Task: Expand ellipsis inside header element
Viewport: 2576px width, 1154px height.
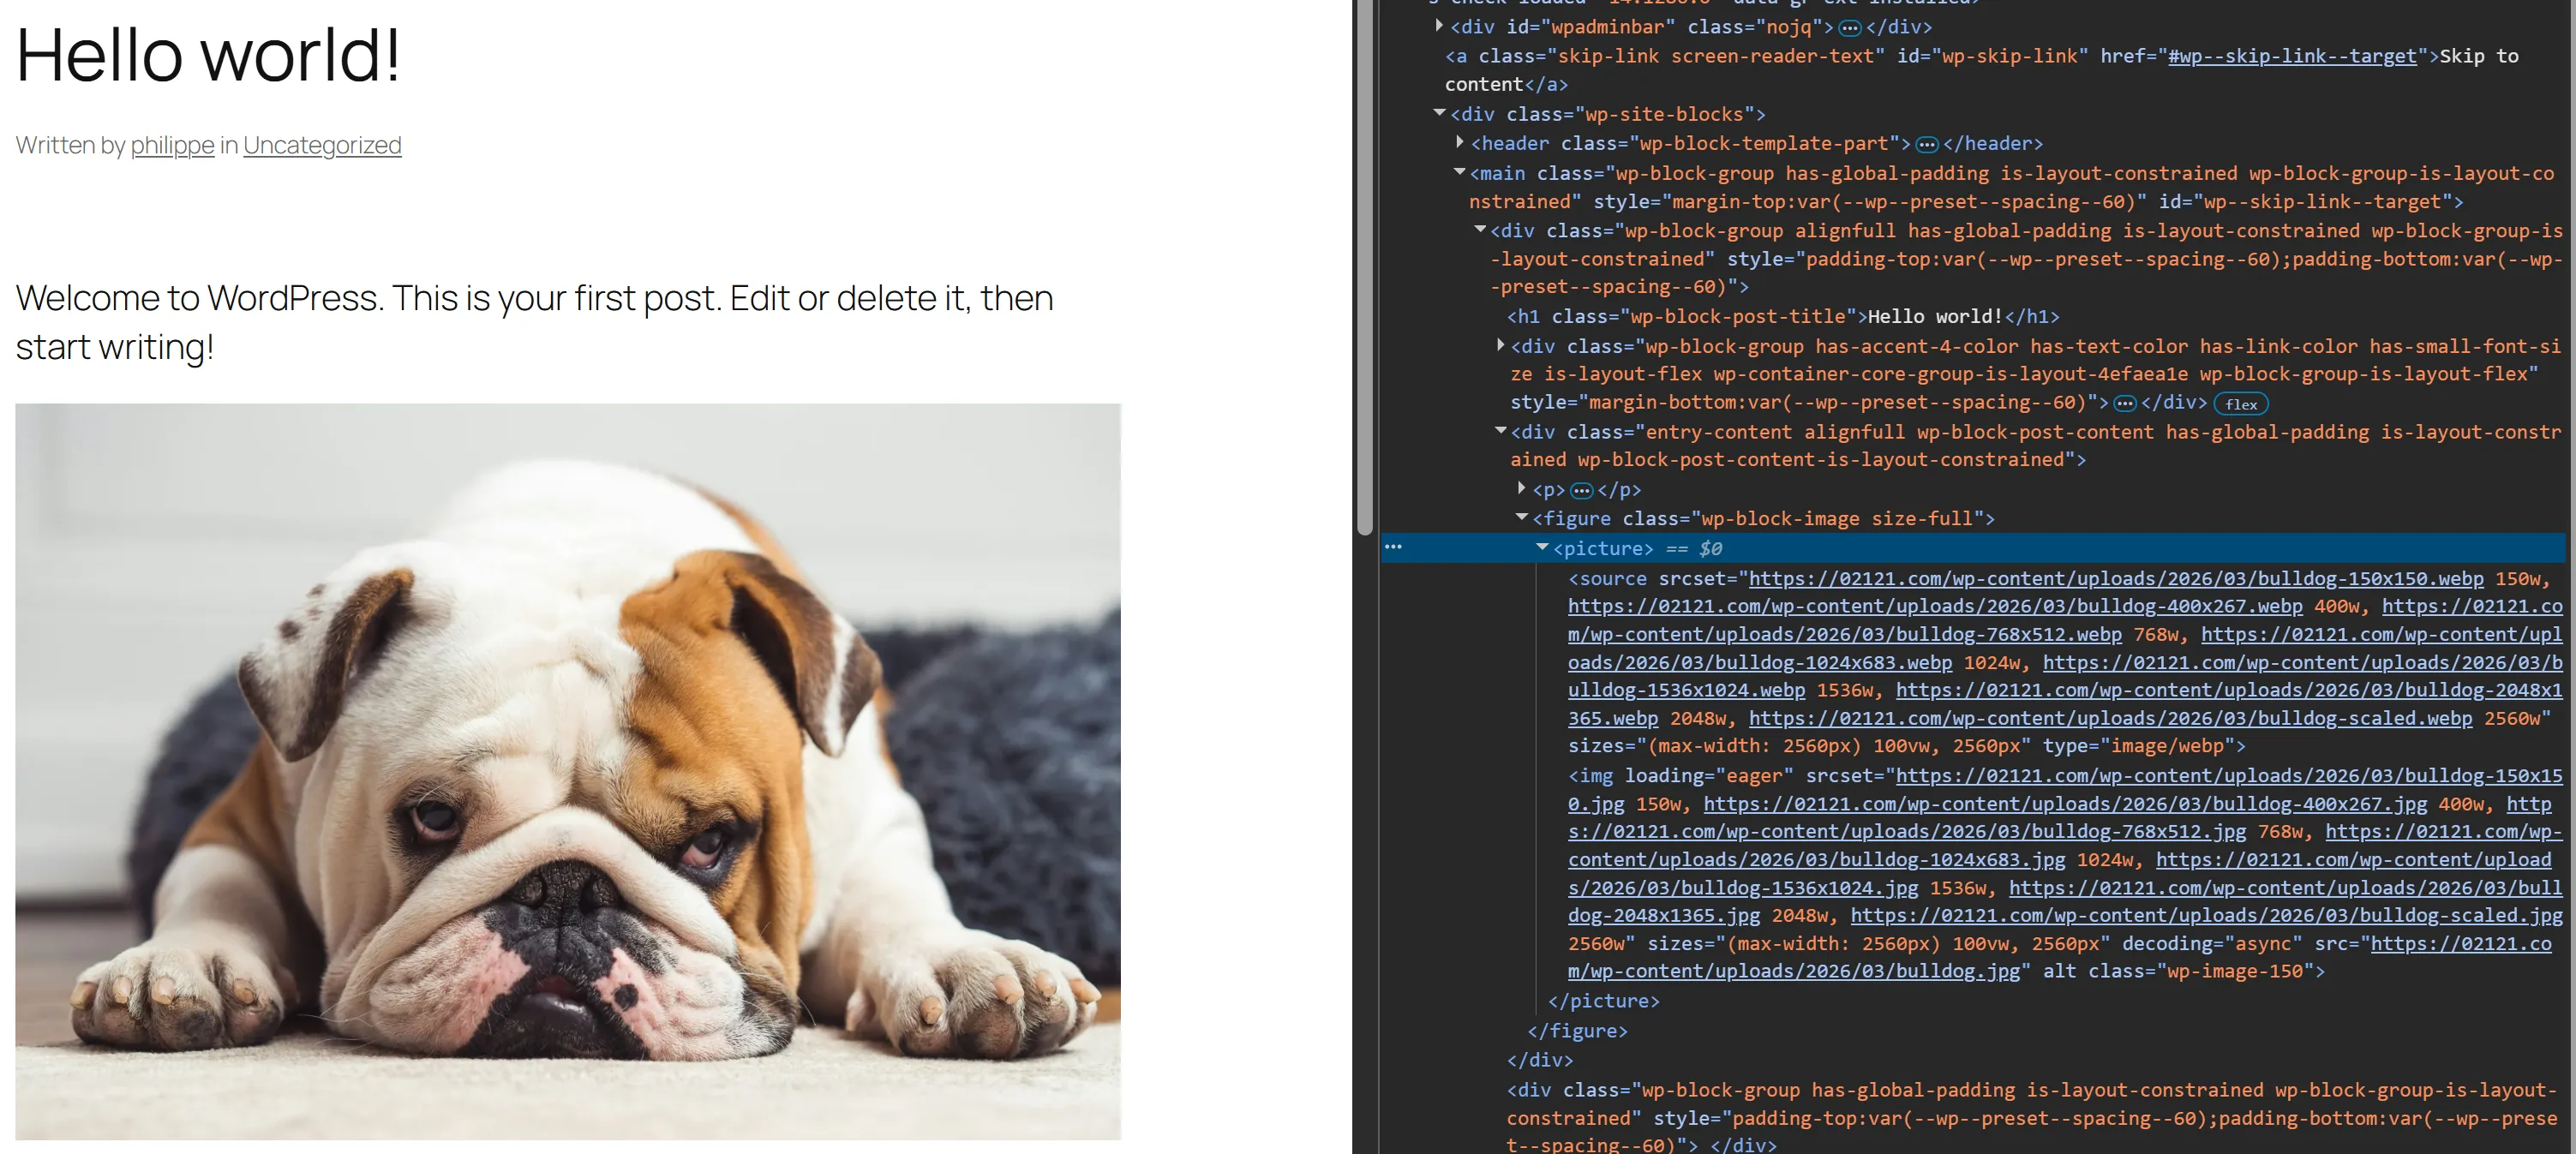Action: click(1927, 144)
